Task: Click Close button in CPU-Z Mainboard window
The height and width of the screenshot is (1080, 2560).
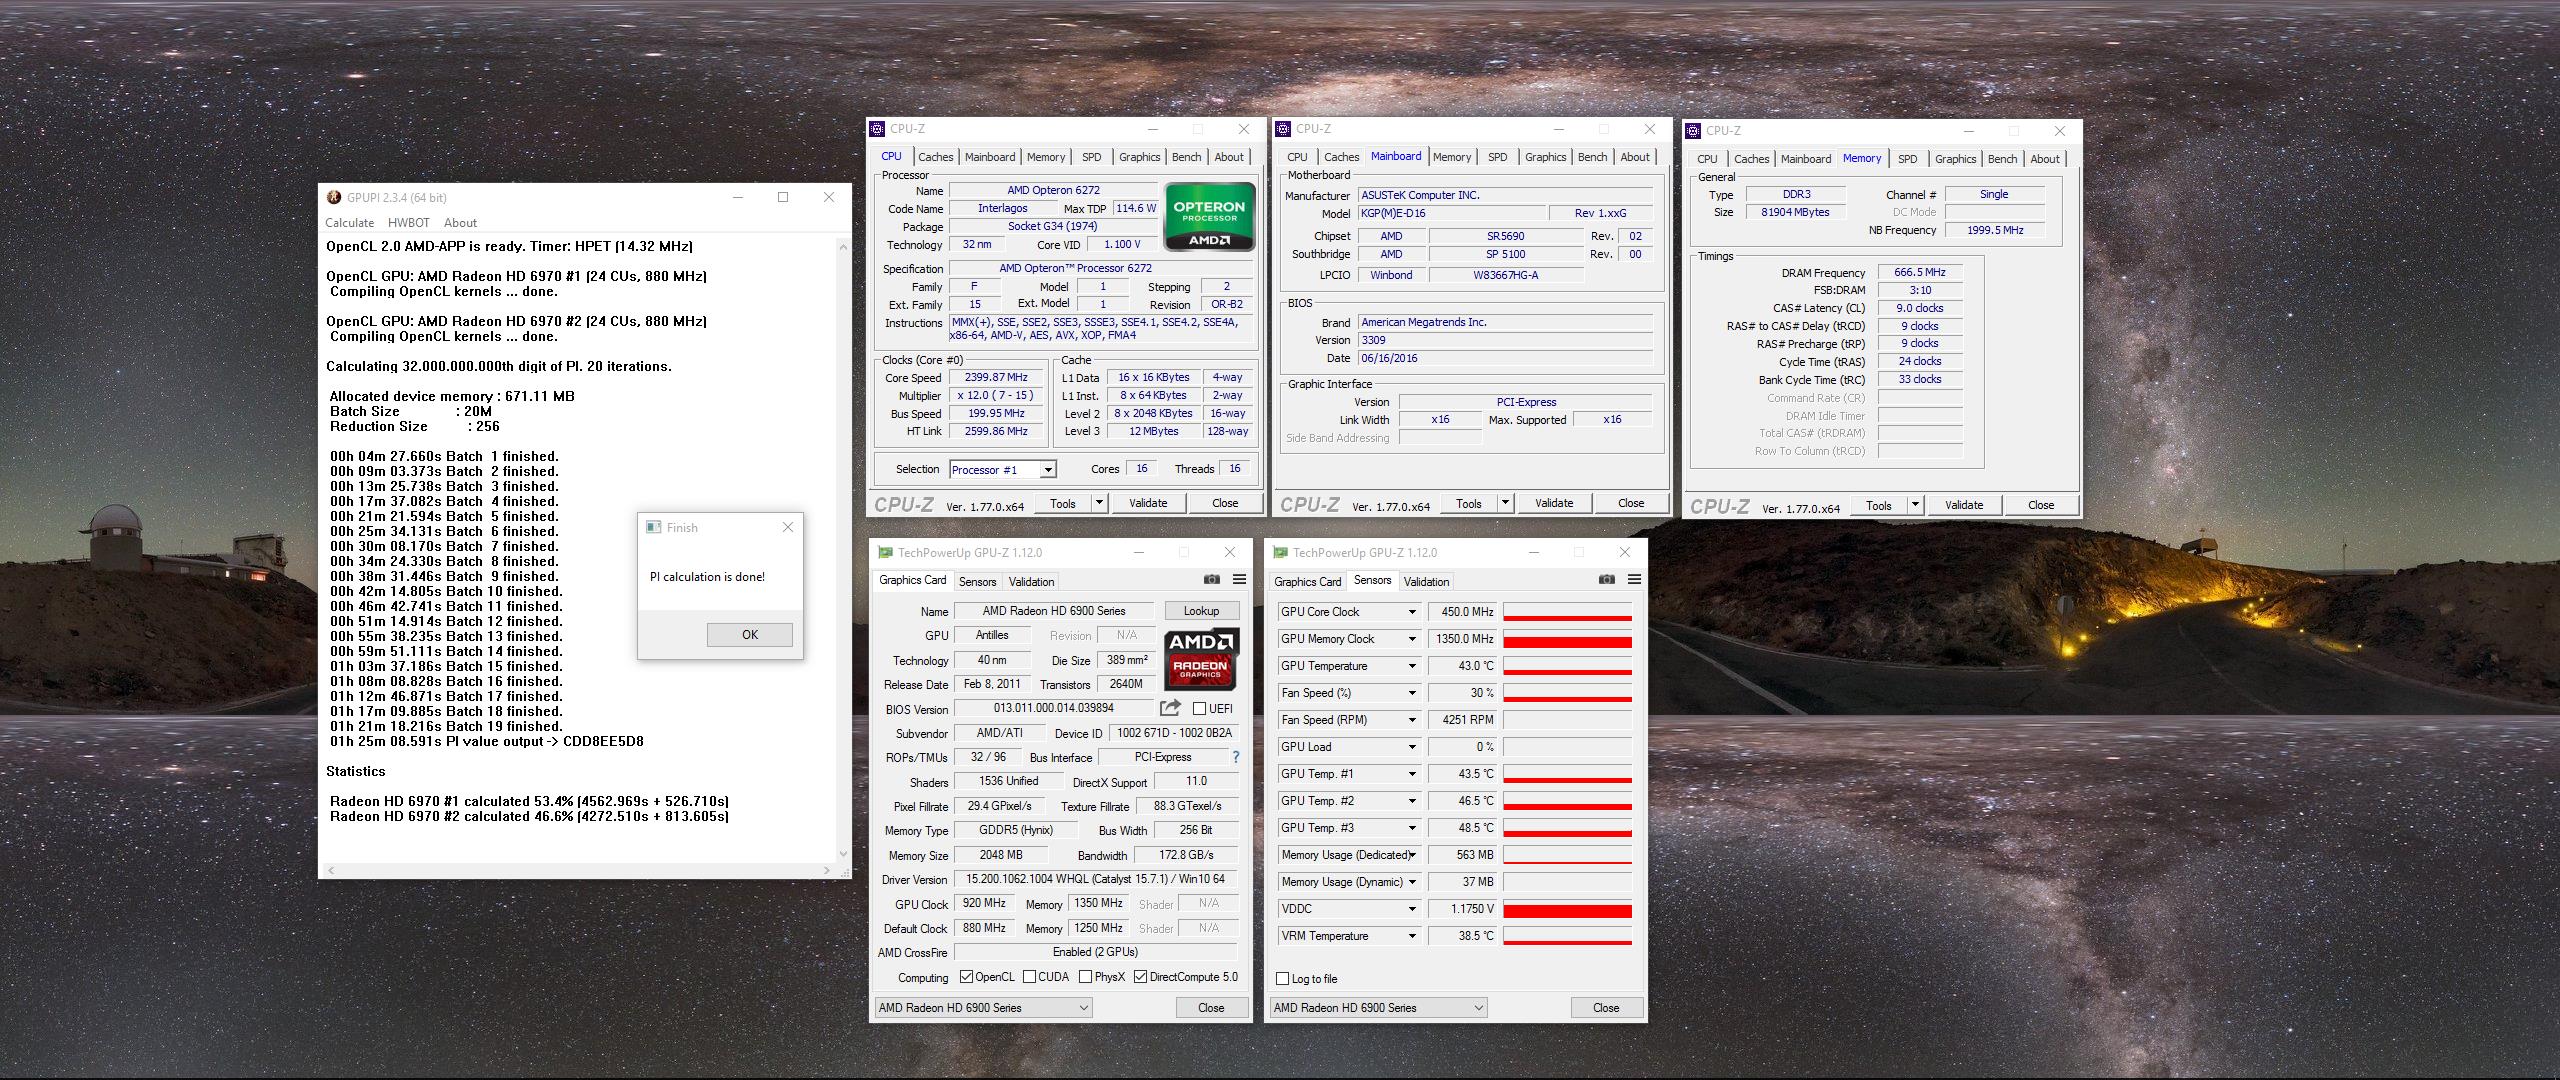Action: (x=1631, y=503)
